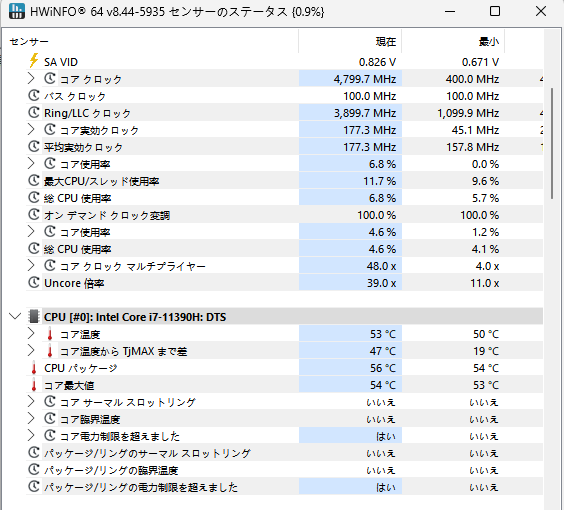Click the clock icon of コア クロック マルチプライヤー
This screenshot has height=510, width=564.
pos(50,265)
